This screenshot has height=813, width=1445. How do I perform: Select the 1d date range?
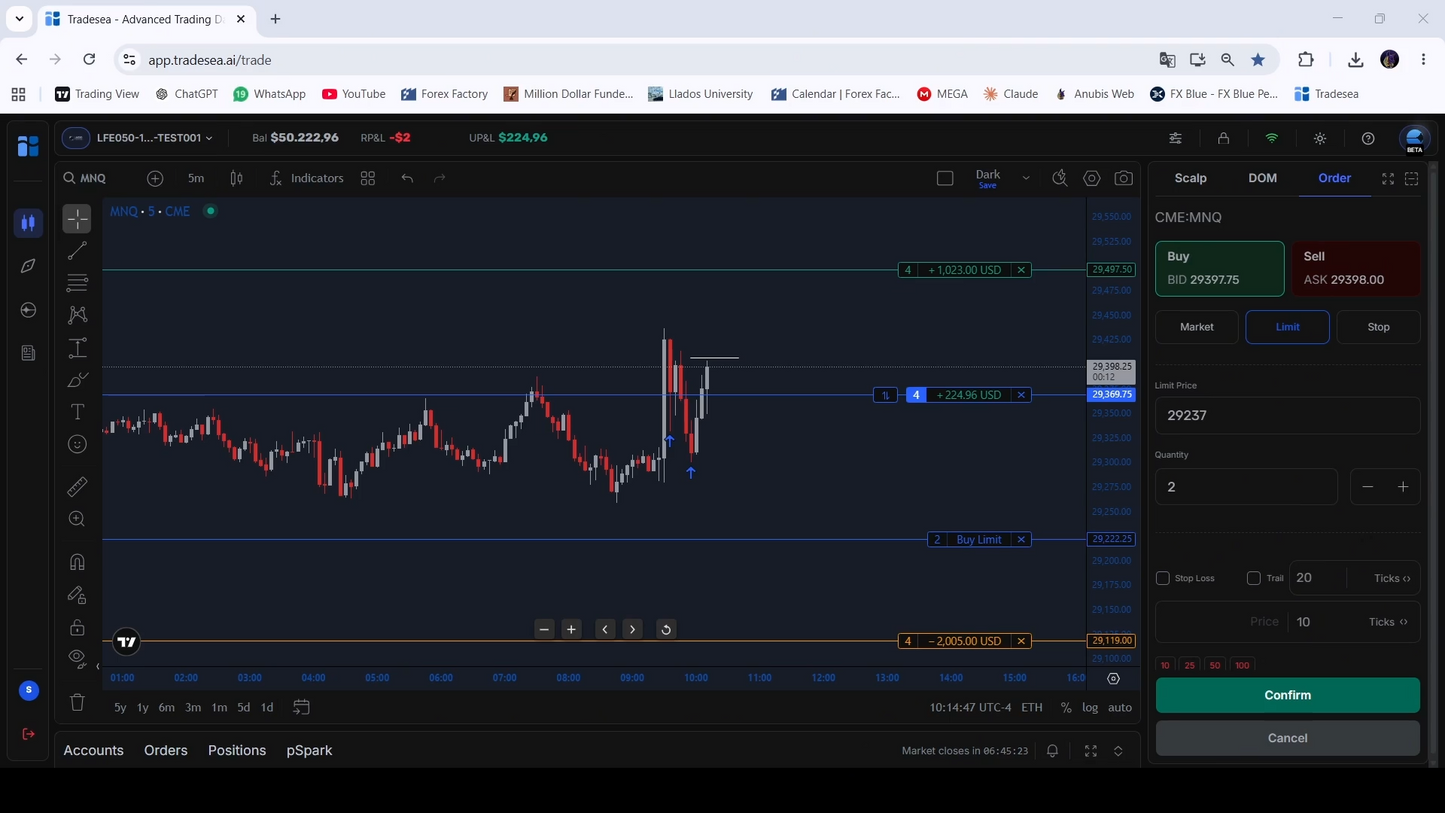[x=267, y=707]
